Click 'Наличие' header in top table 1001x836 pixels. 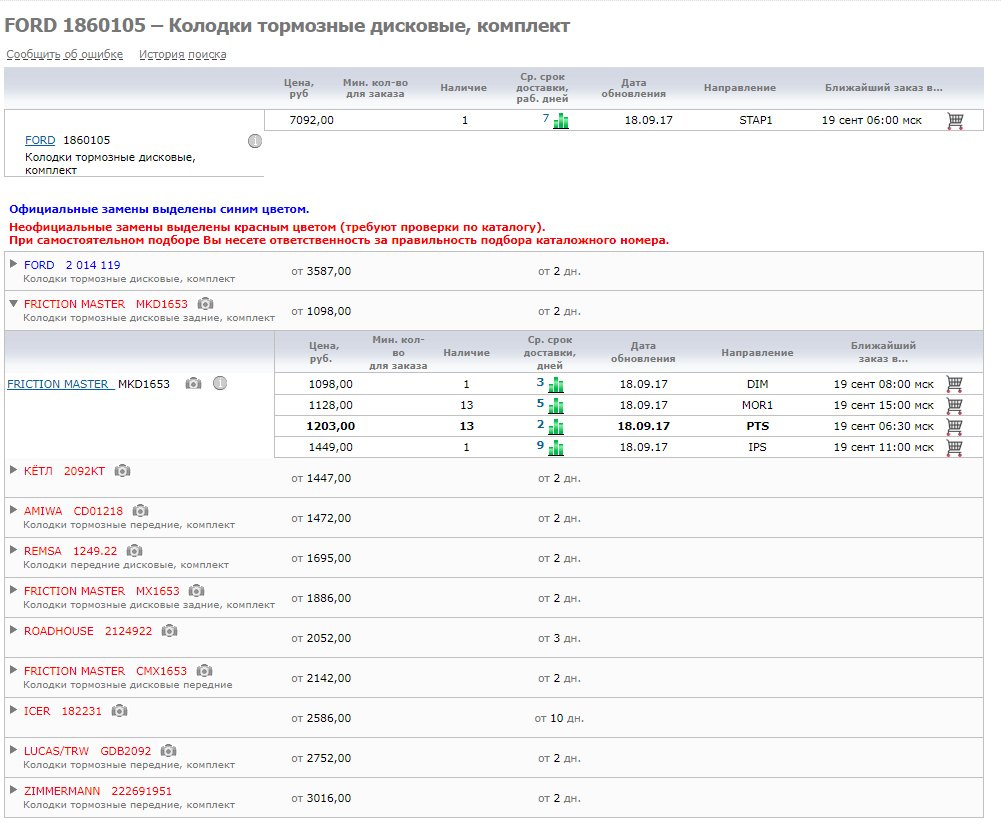[x=463, y=88]
